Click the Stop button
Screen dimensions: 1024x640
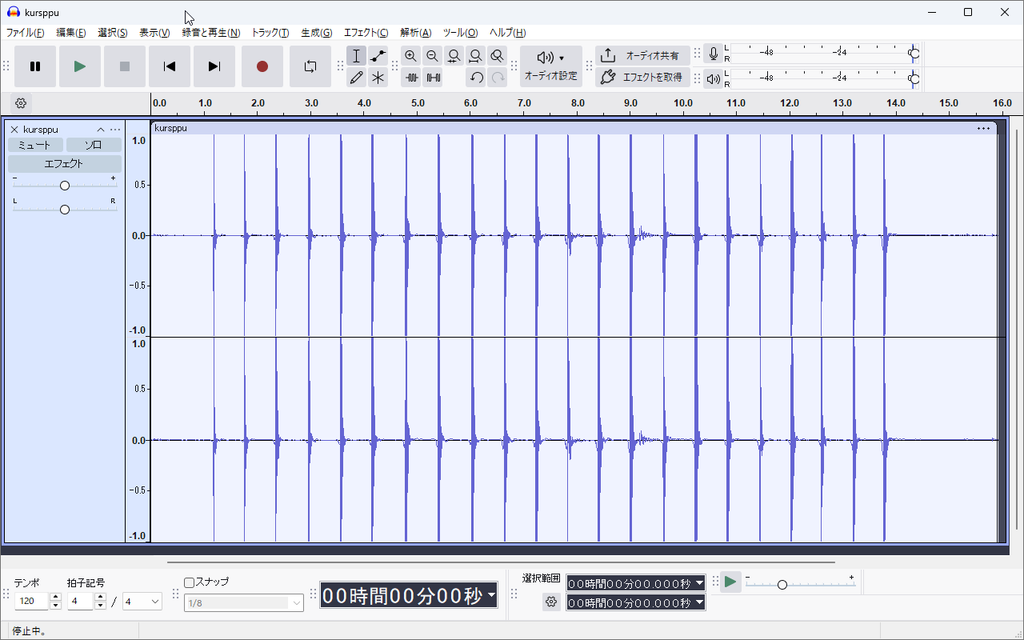pyautogui.click(x=125, y=66)
